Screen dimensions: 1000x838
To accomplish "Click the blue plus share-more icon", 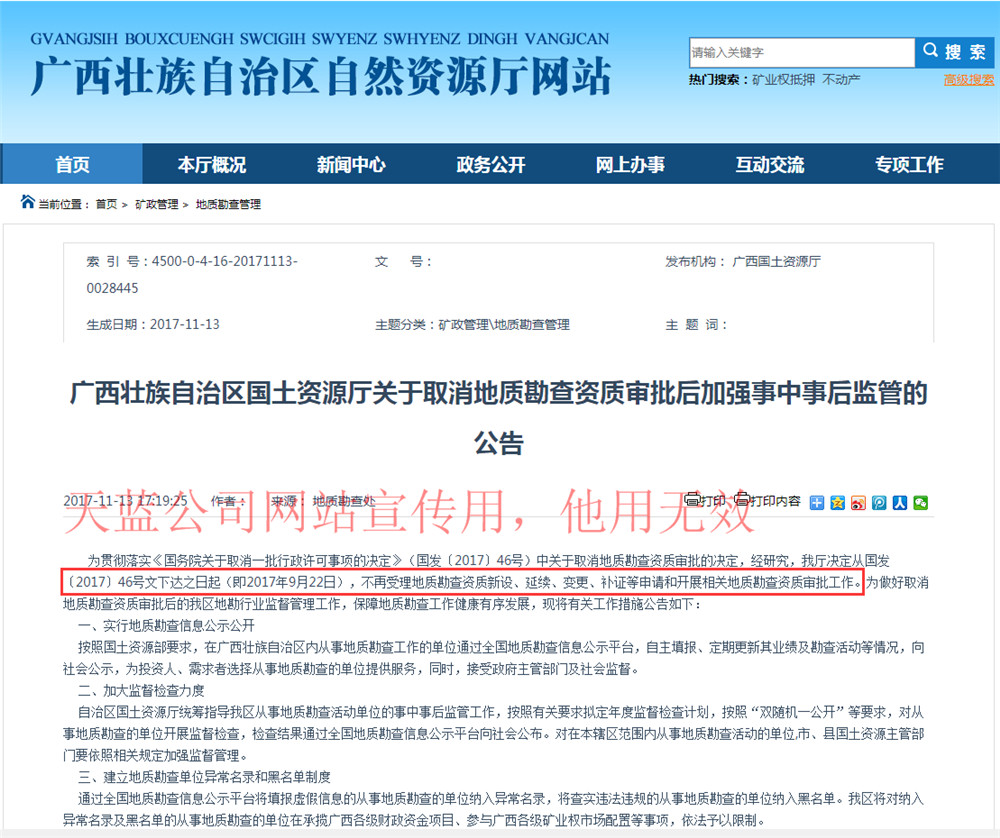I will tap(817, 502).
